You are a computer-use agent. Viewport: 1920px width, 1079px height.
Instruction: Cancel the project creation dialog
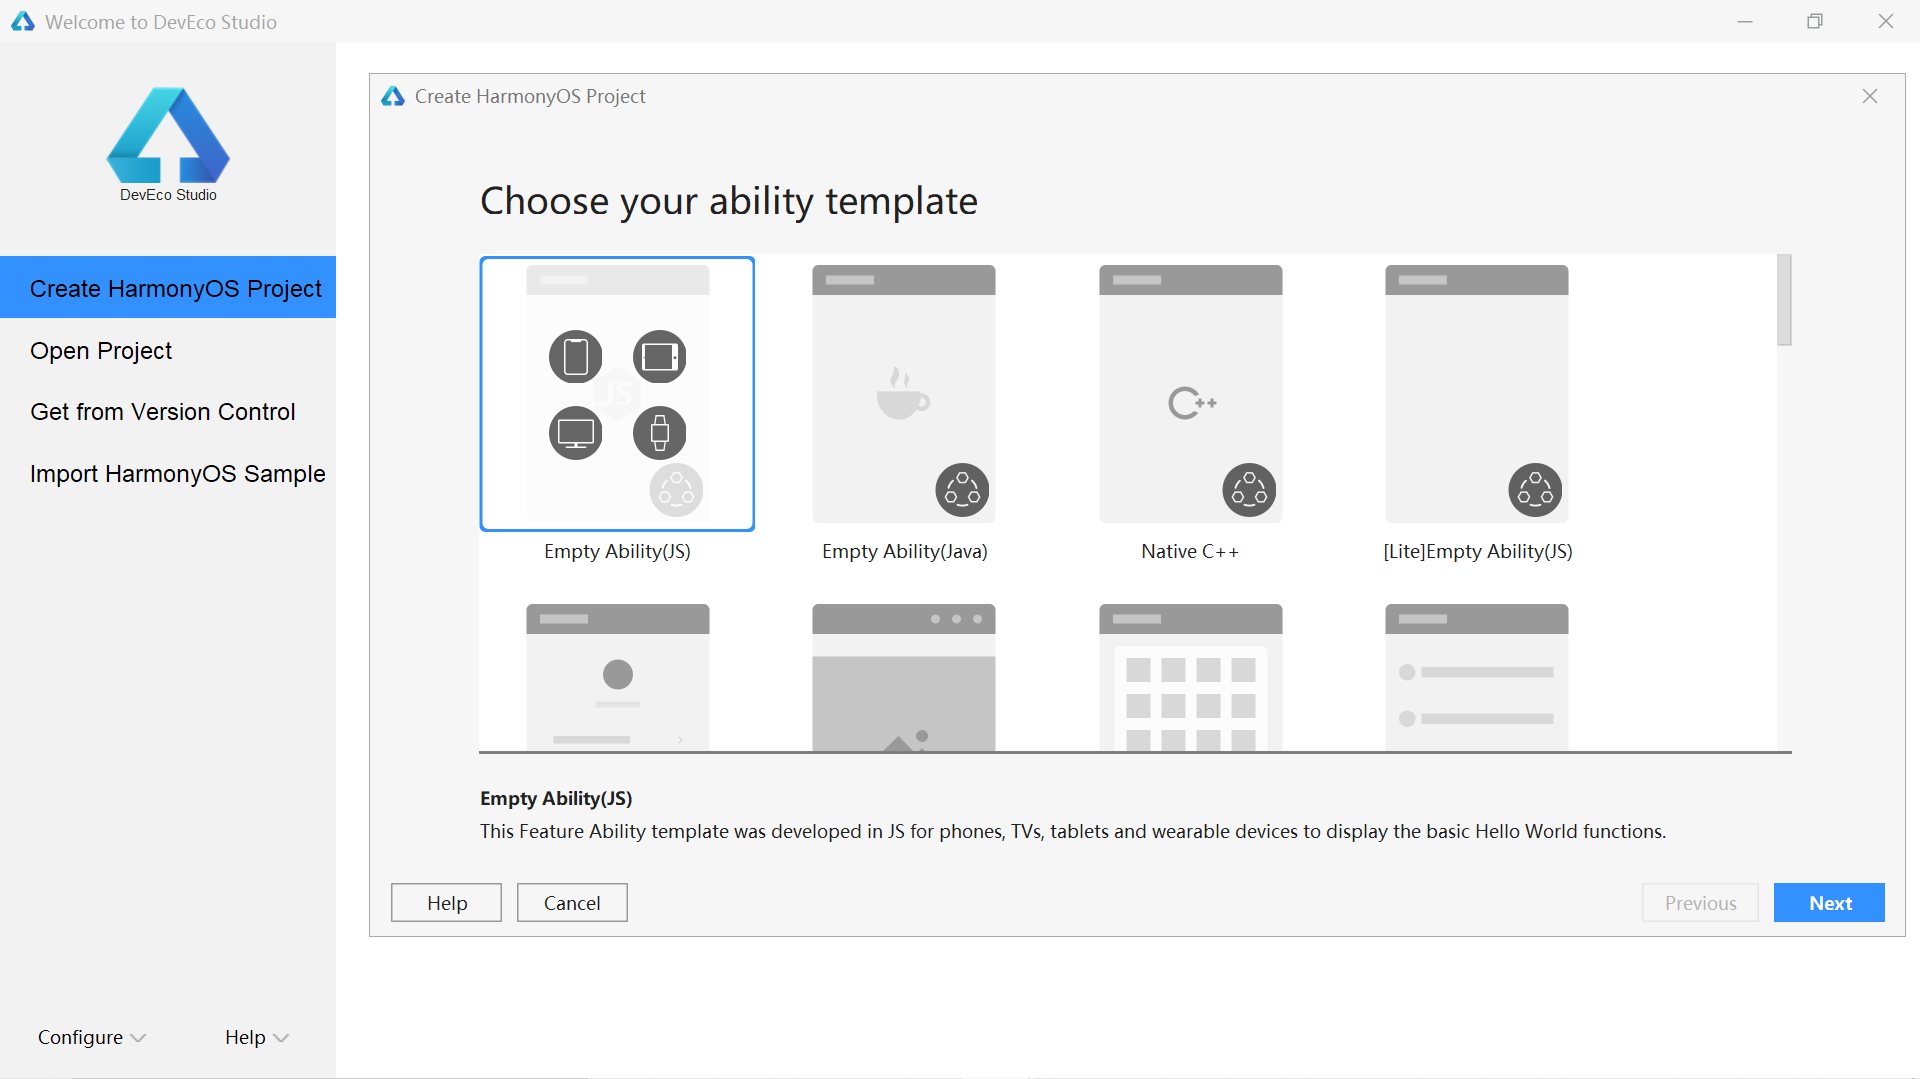pos(572,903)
